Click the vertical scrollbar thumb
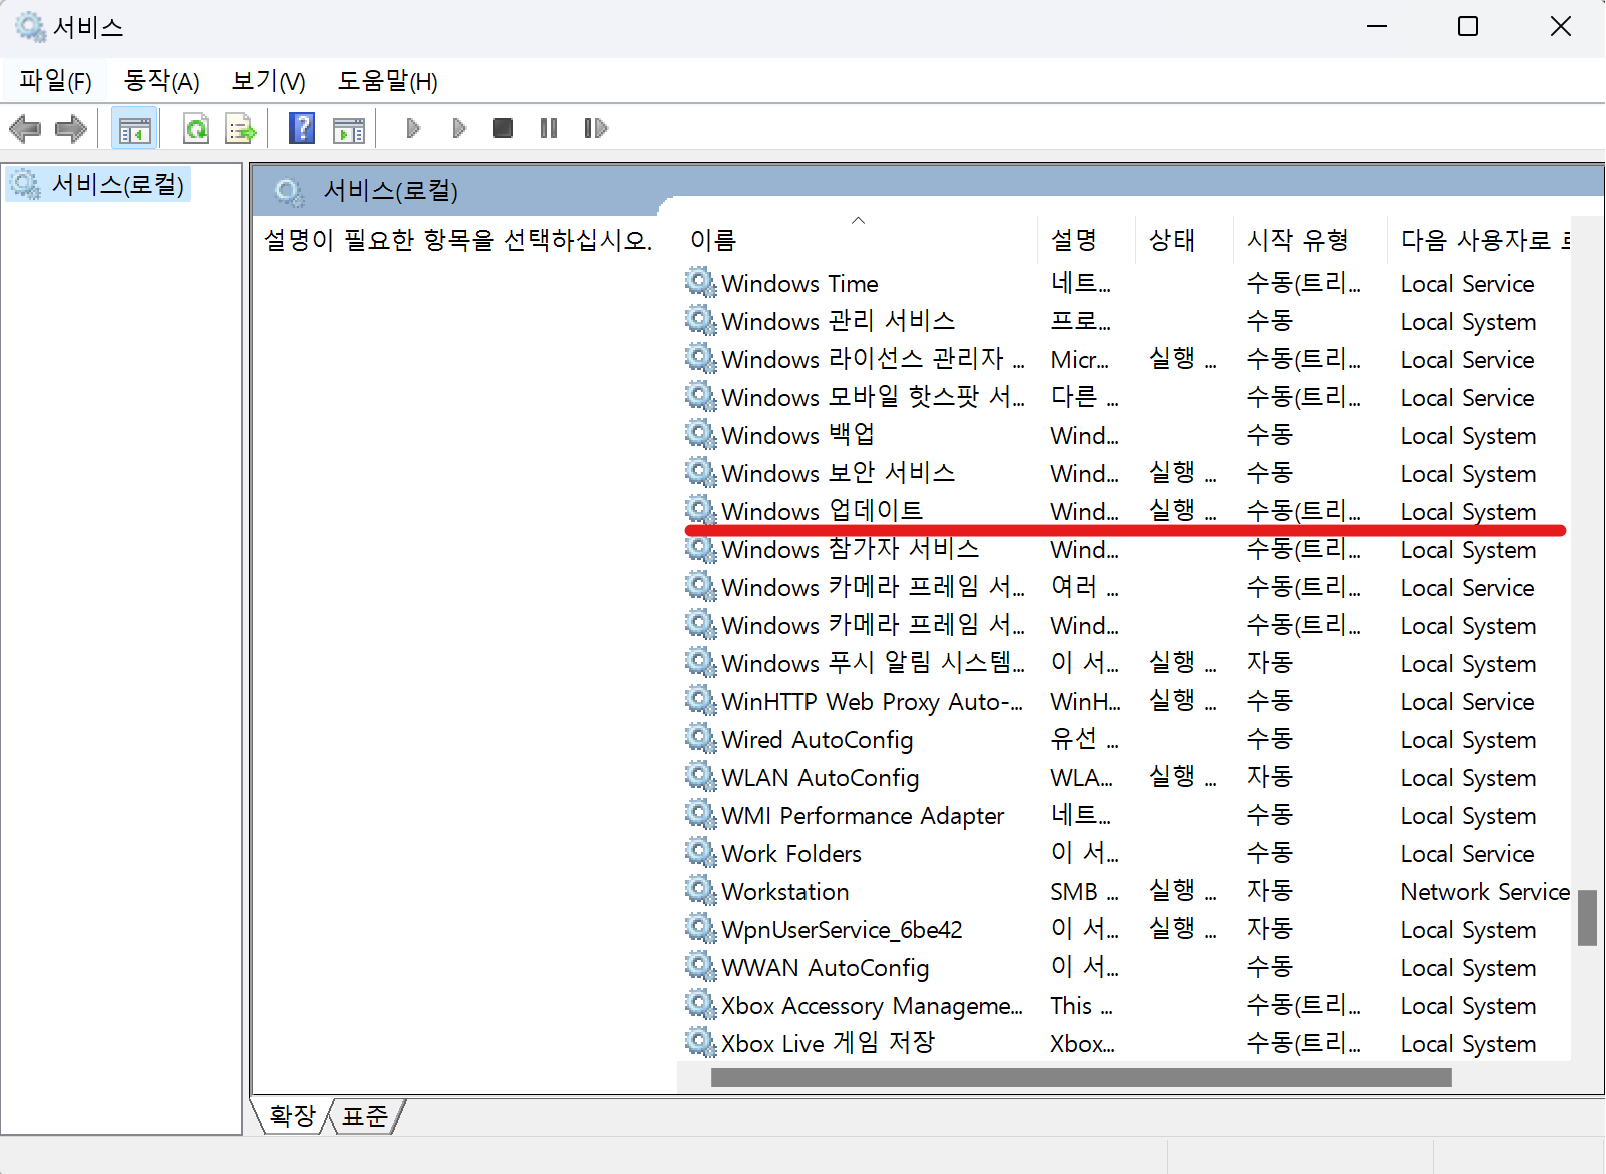This screenshot has height=1174, width=1606. coord(1587,918)
